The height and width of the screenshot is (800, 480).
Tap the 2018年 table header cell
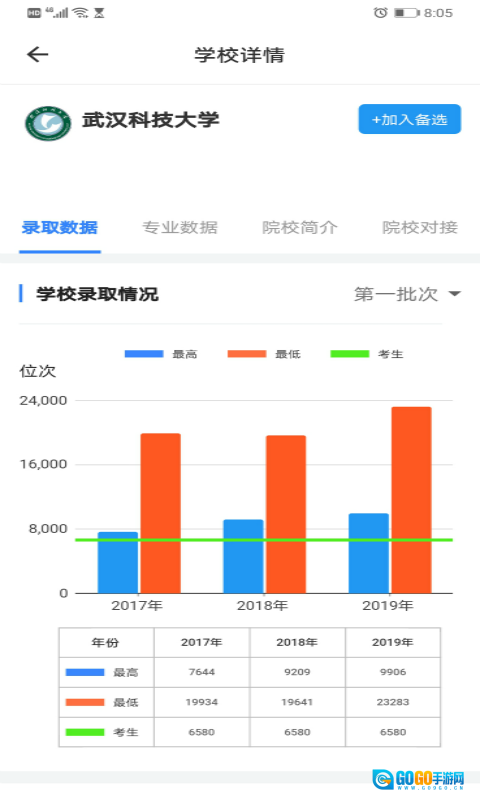[297, 642]
